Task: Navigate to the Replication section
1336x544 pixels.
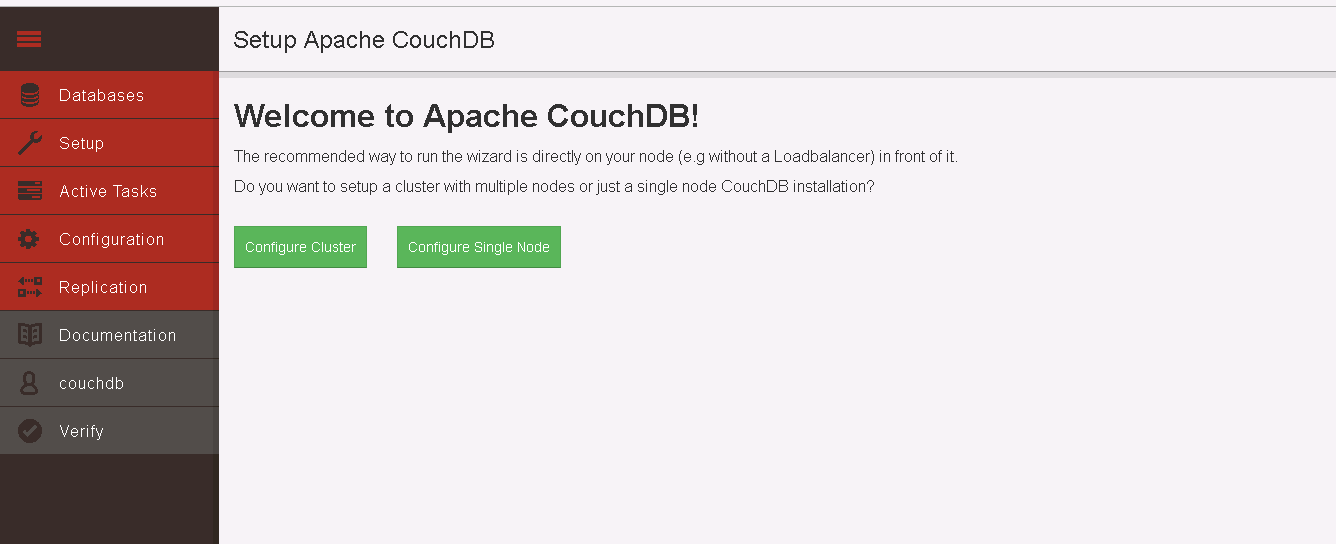Action: click(x=103, y=287)
